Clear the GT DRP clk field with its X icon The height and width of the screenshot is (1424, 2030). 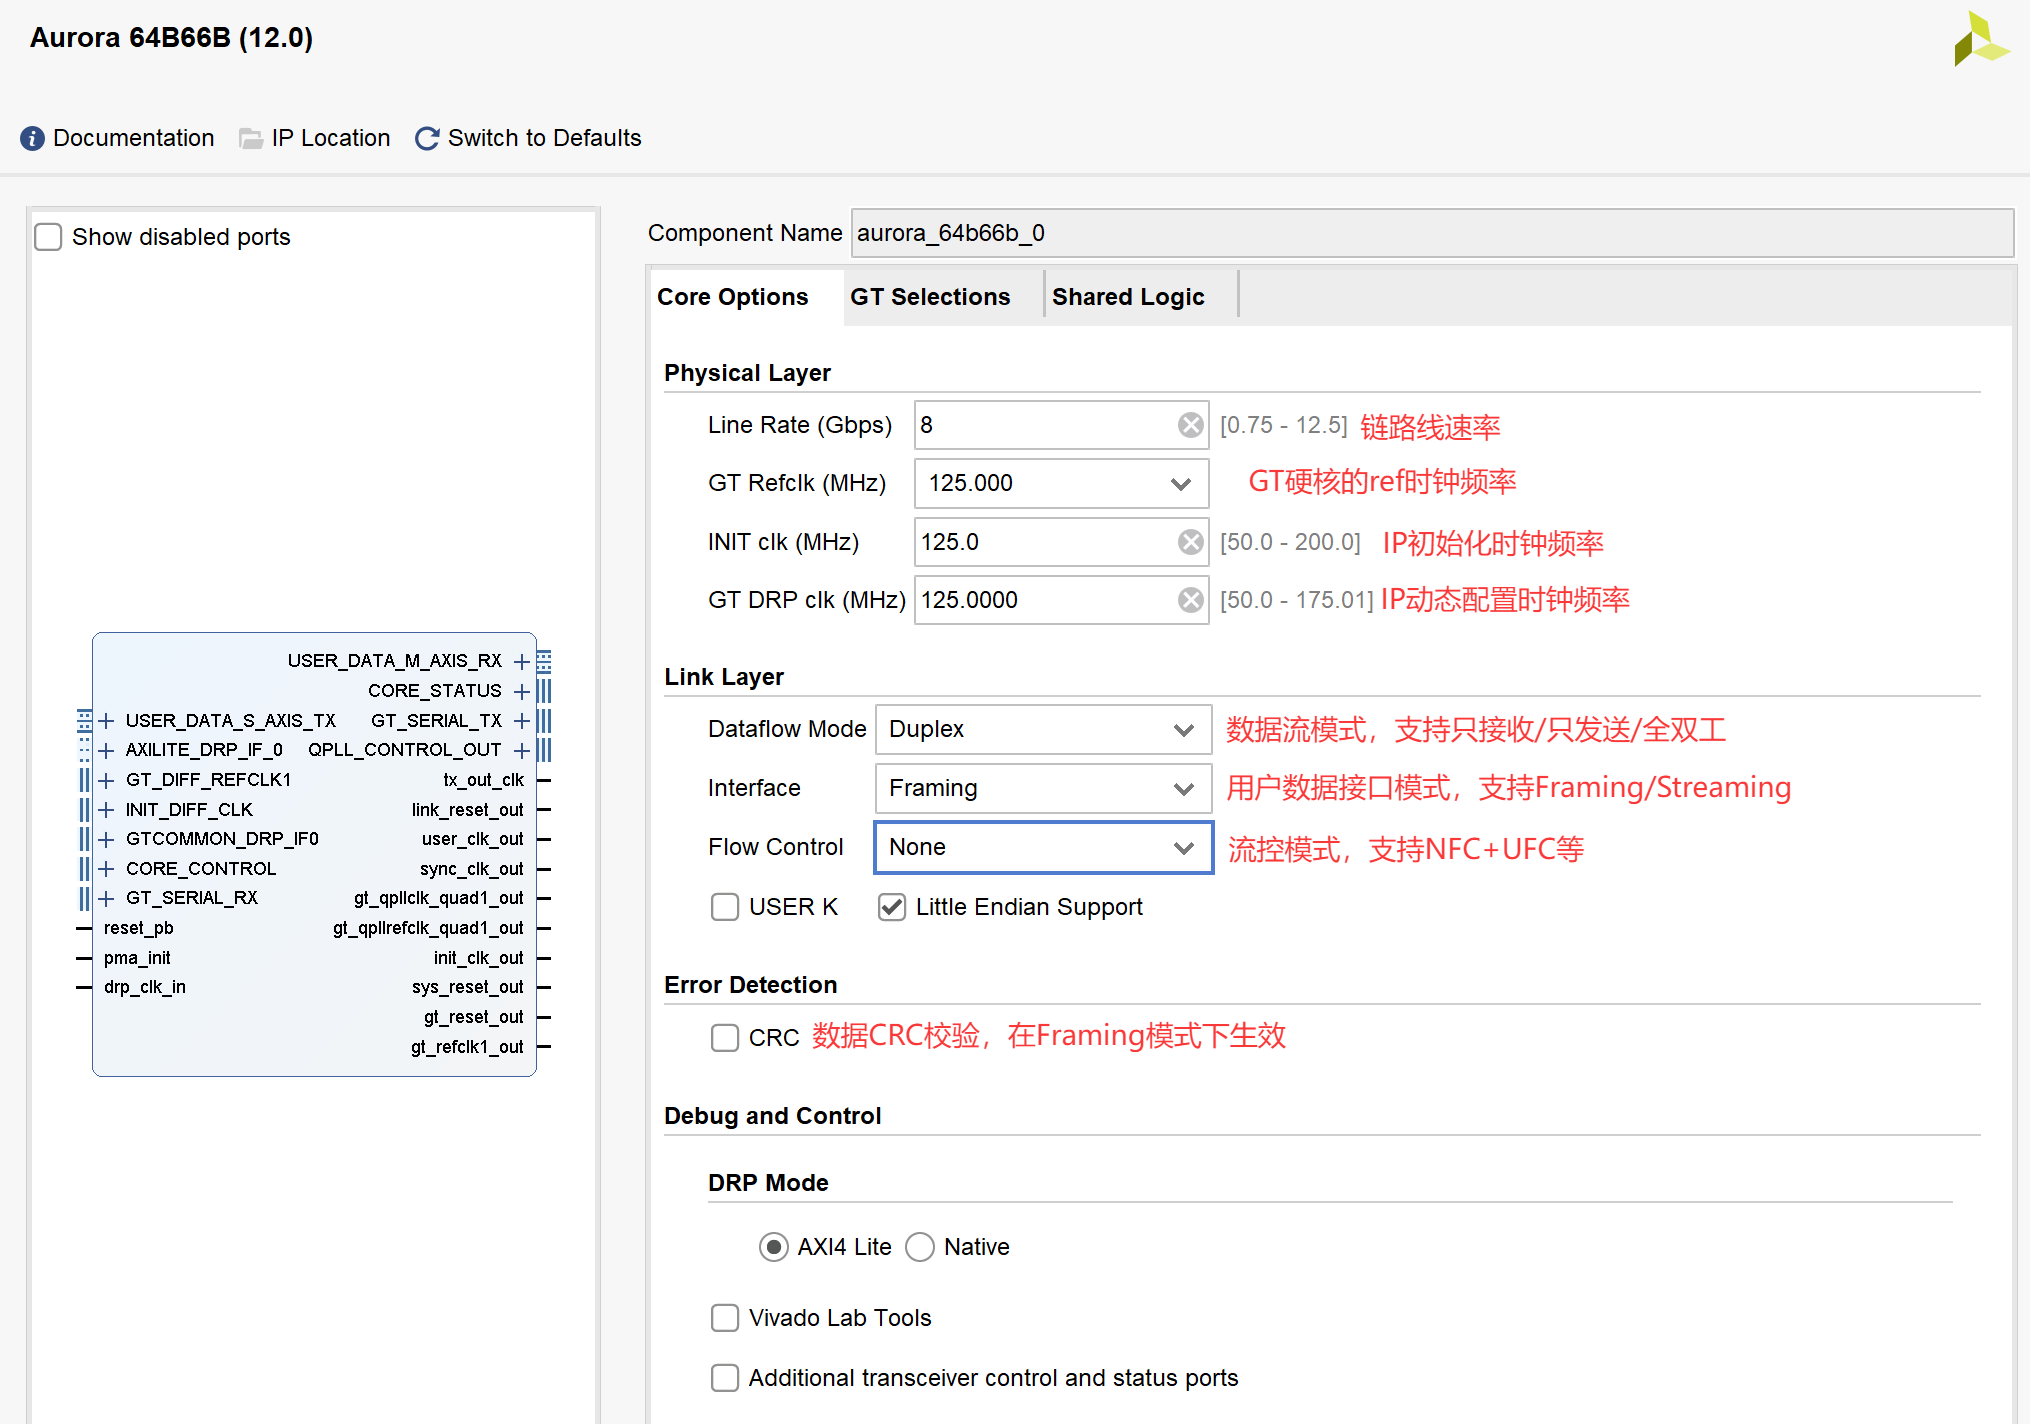click(1190, 600)
